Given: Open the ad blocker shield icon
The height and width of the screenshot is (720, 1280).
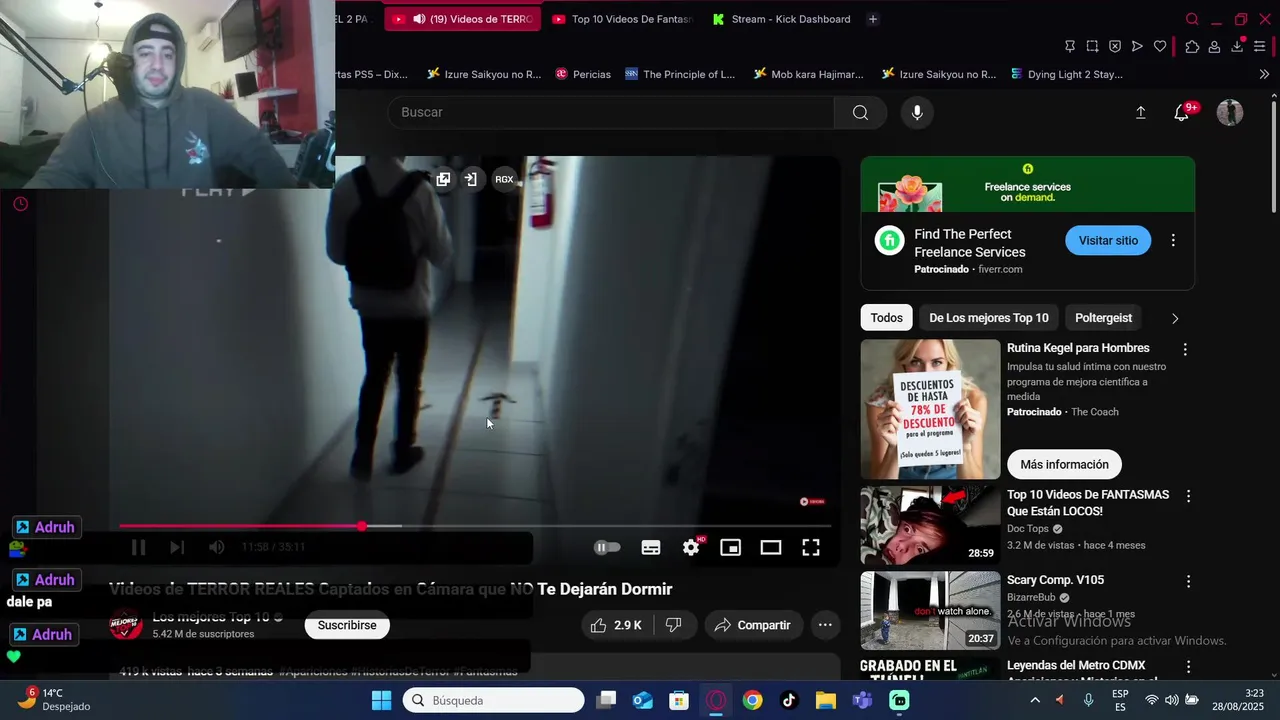Looking at the screenshot, I should (x=1115, y=46).
